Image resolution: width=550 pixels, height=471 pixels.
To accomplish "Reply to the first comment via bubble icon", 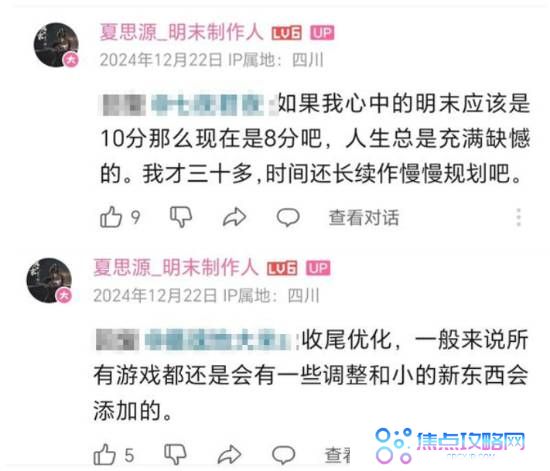I will click(x=288, y=217).
